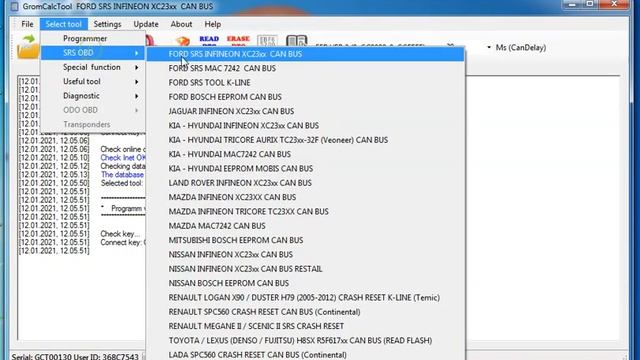Select FORD SRS TOOL K-LINE
The width and height of the screenshot is (640, 360).
point(305,82)
